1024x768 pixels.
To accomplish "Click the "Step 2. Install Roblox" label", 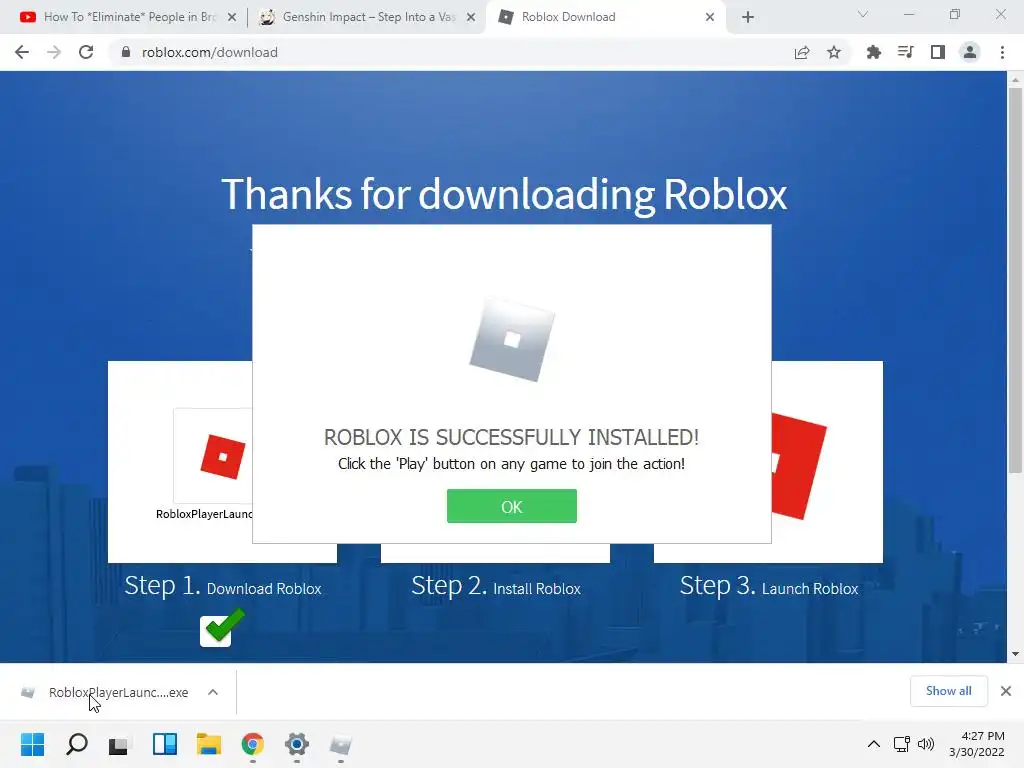I will [x=496, y=586].
